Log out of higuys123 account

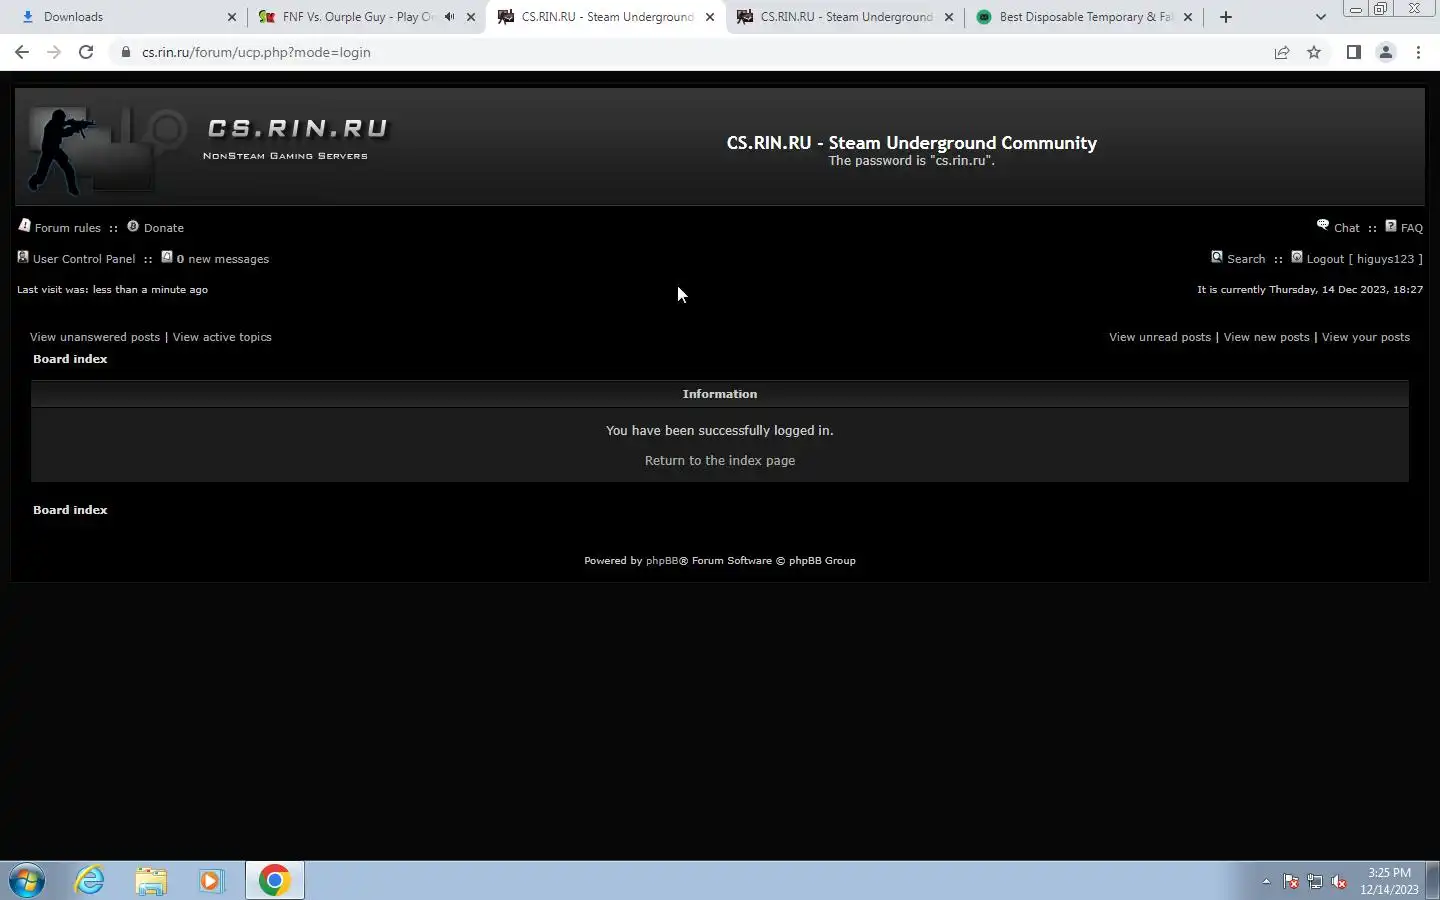pos(1364,259)
